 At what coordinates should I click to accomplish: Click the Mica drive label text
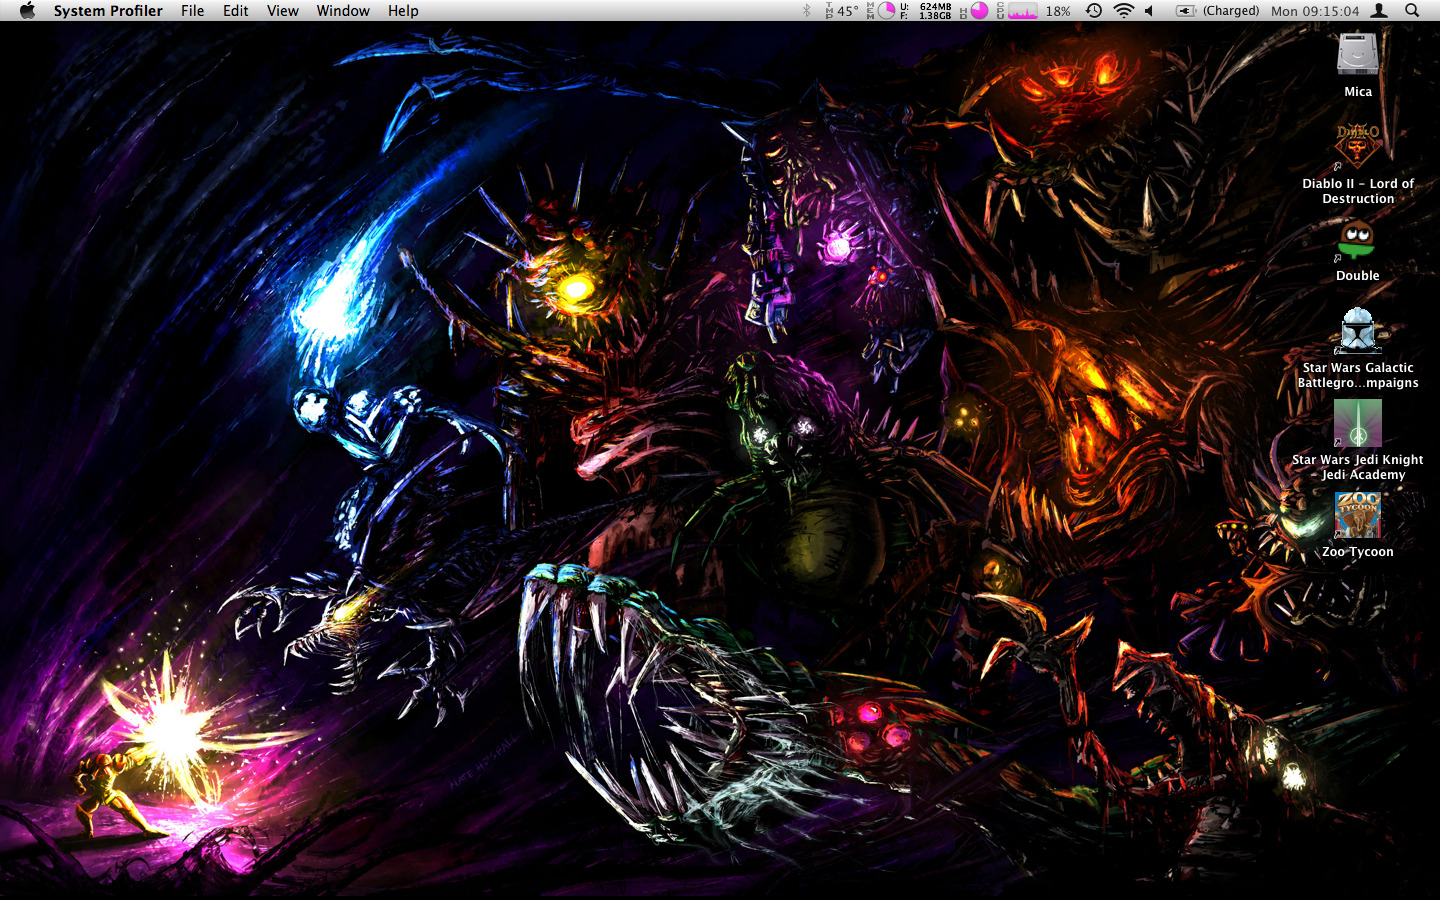pos(1358,92)
